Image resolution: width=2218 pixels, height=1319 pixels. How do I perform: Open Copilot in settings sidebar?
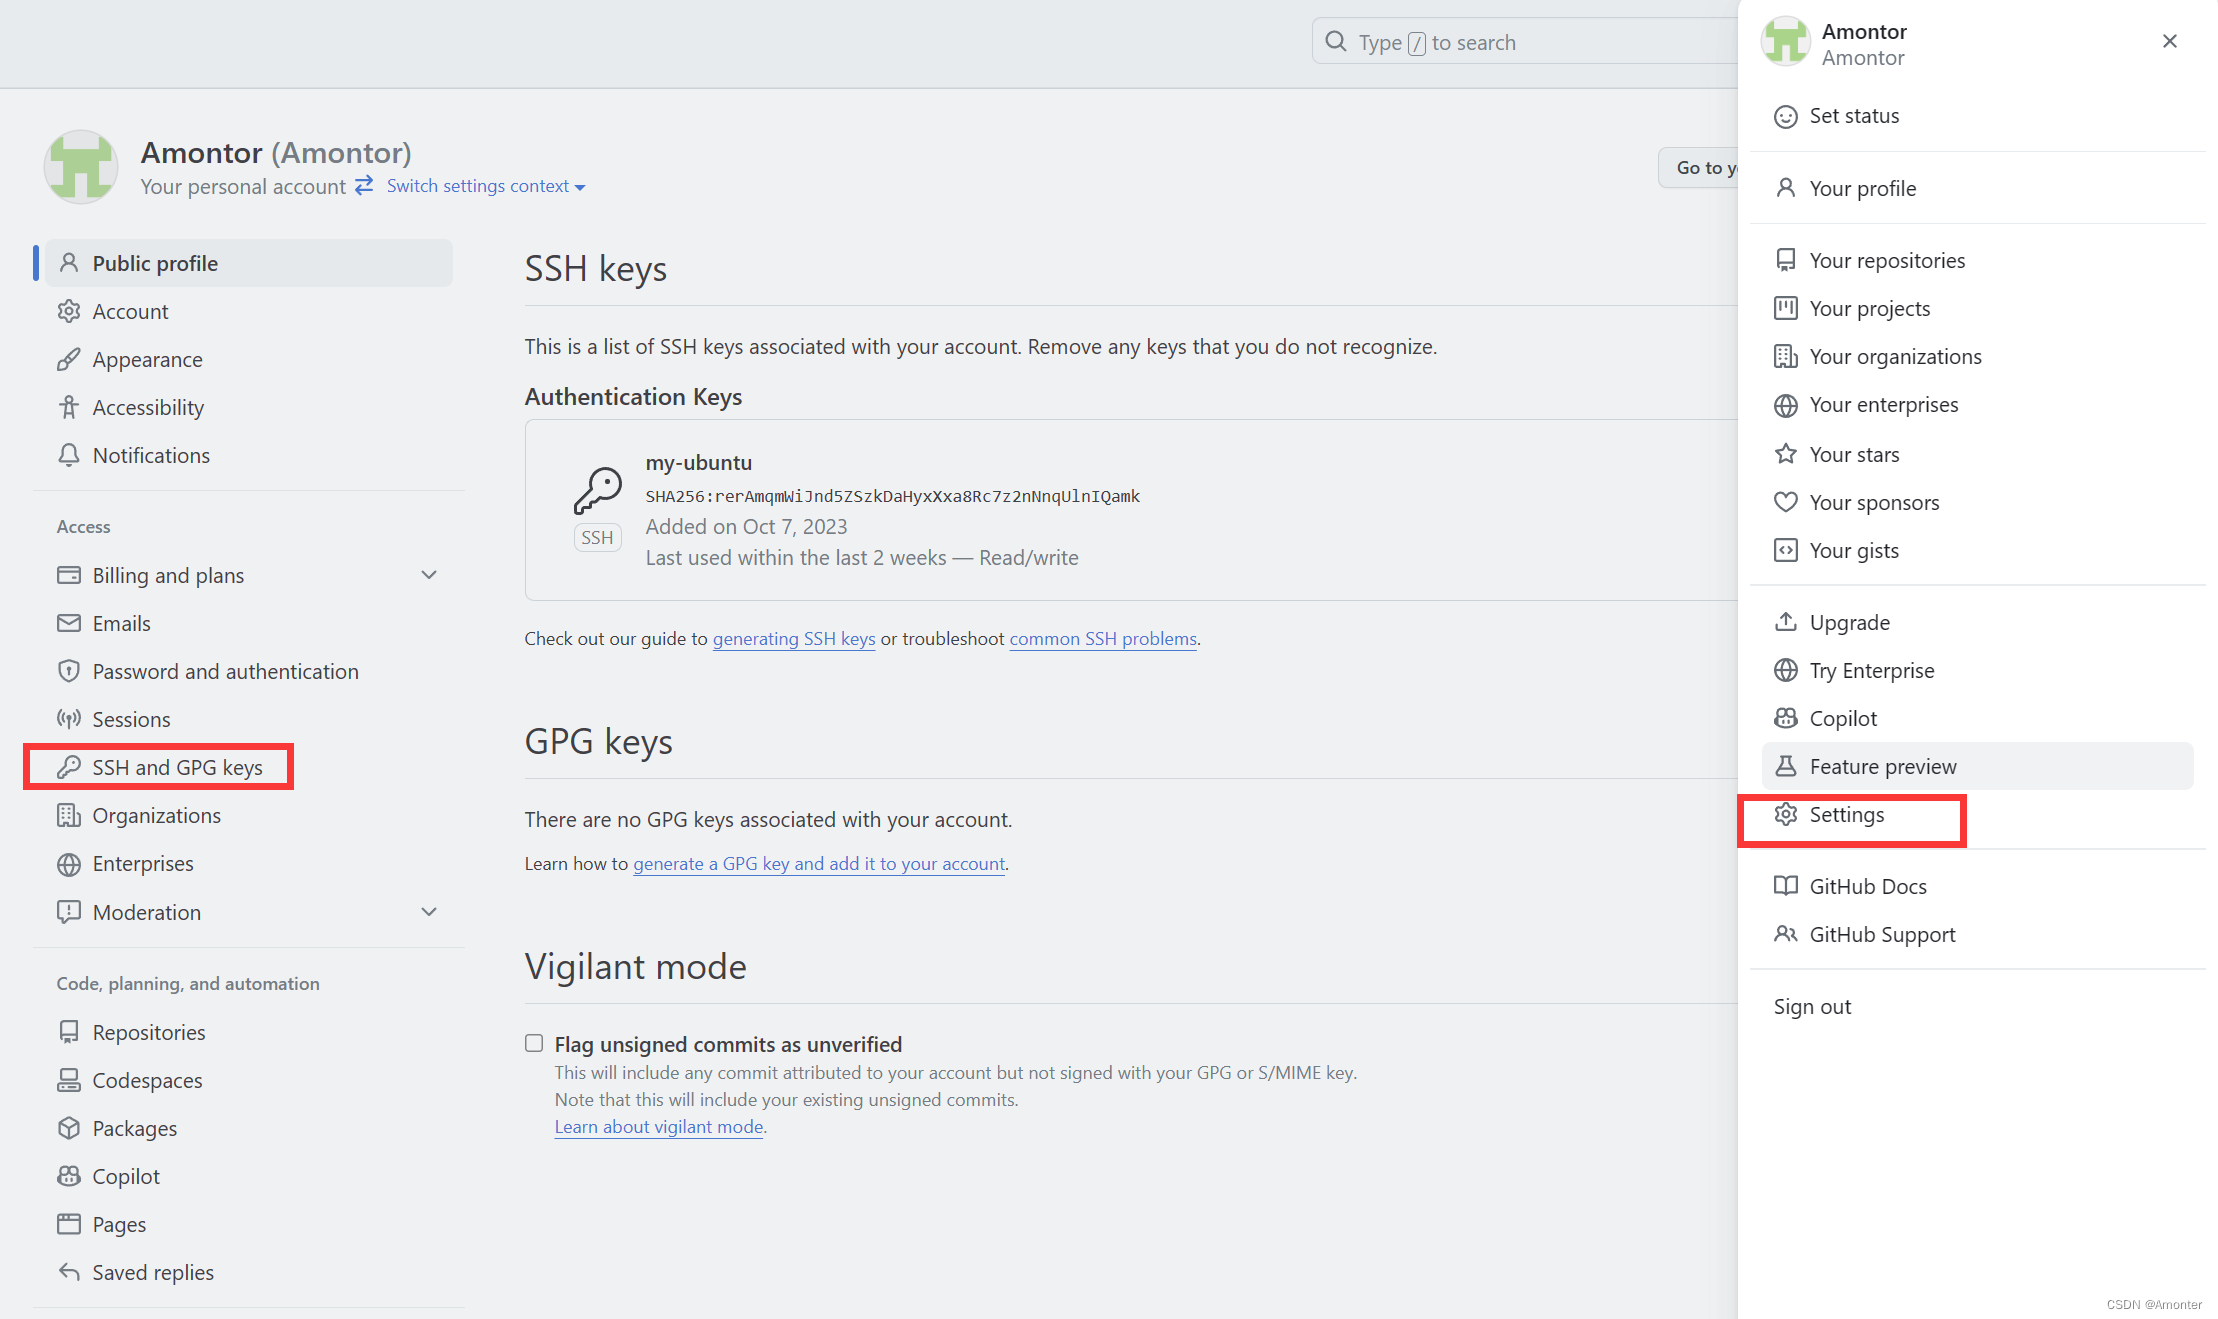249,1176
